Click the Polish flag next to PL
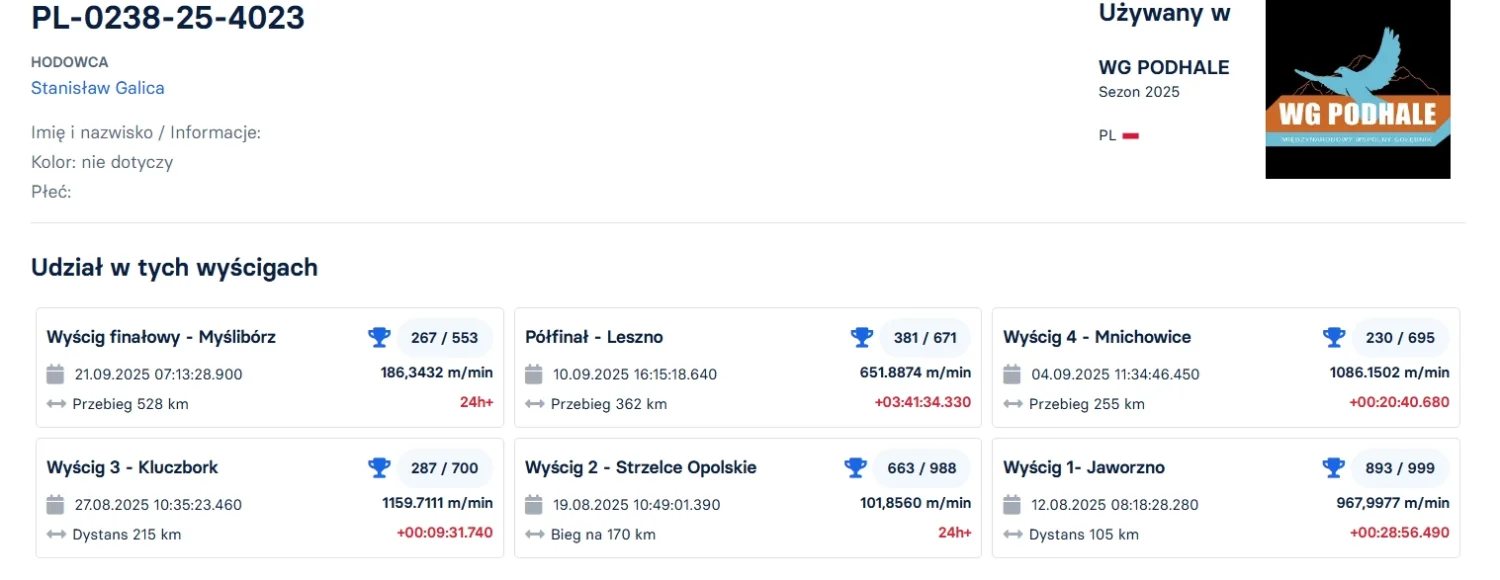This screenshot has height=580, width=1500. tap(1131, 136)
